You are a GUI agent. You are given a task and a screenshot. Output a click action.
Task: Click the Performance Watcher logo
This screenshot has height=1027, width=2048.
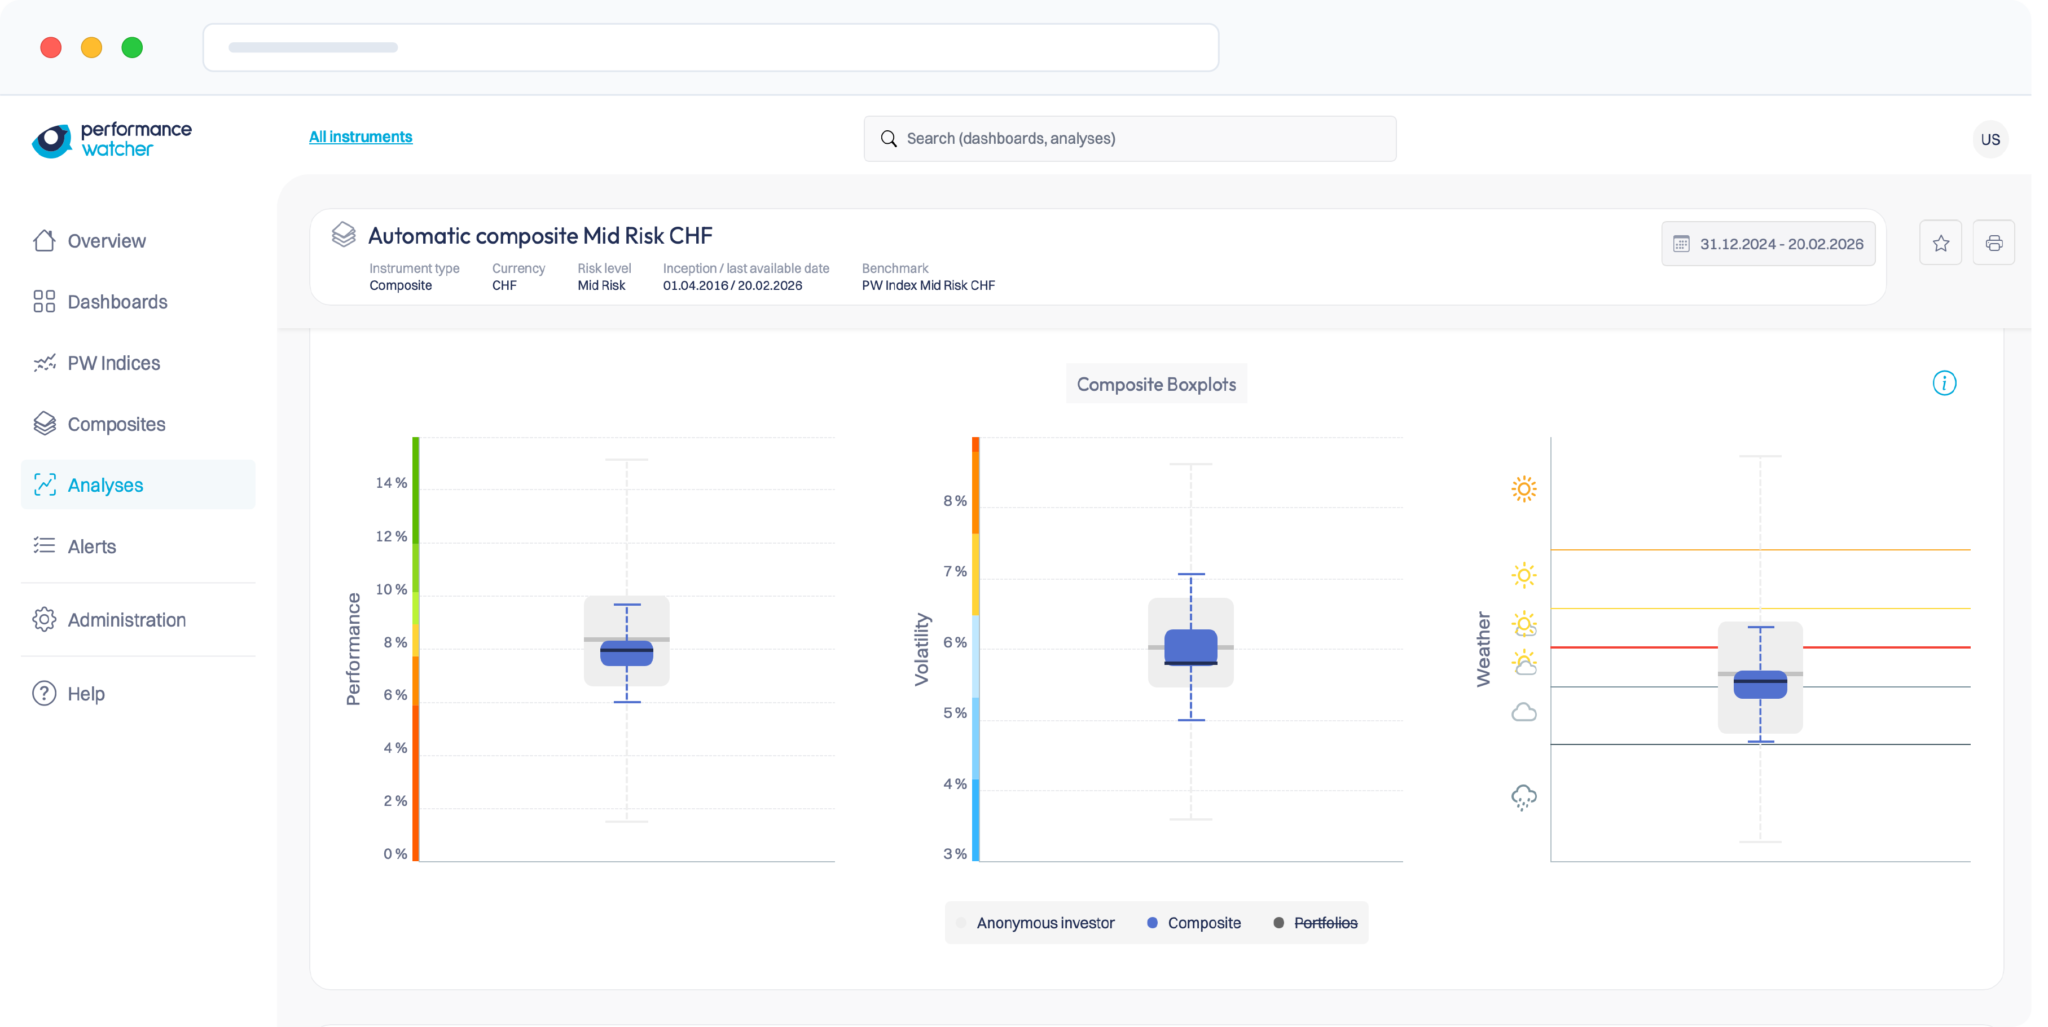pos(111,140)
